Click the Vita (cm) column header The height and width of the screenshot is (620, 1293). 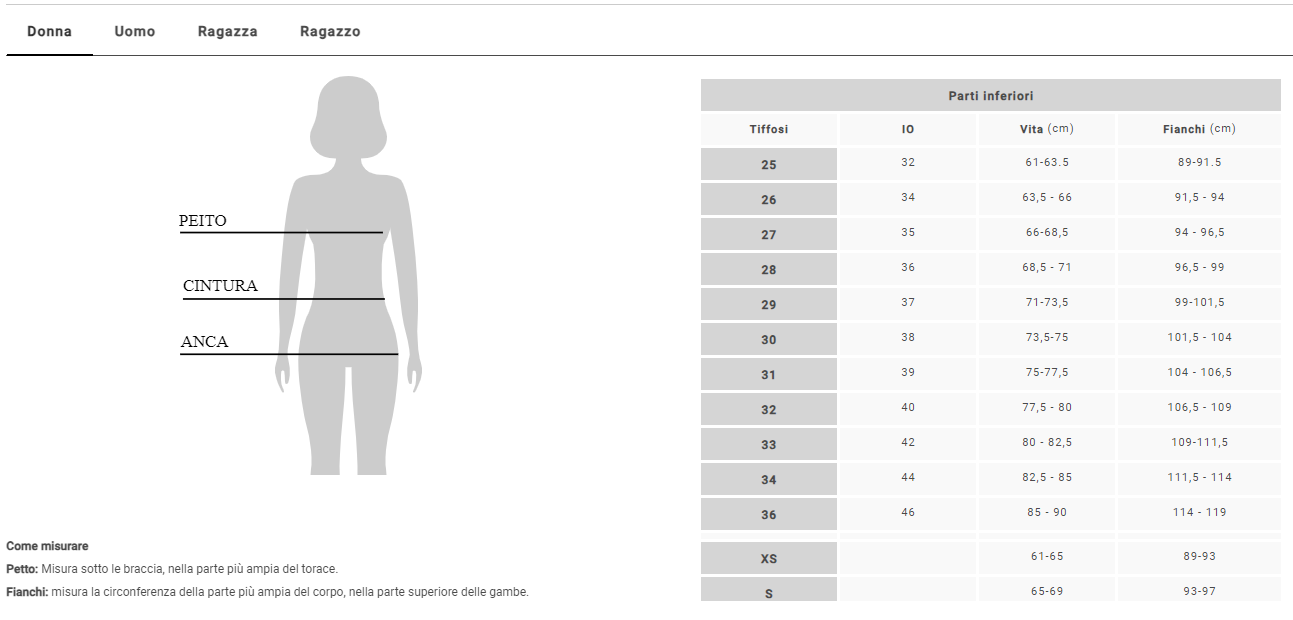1047,129
